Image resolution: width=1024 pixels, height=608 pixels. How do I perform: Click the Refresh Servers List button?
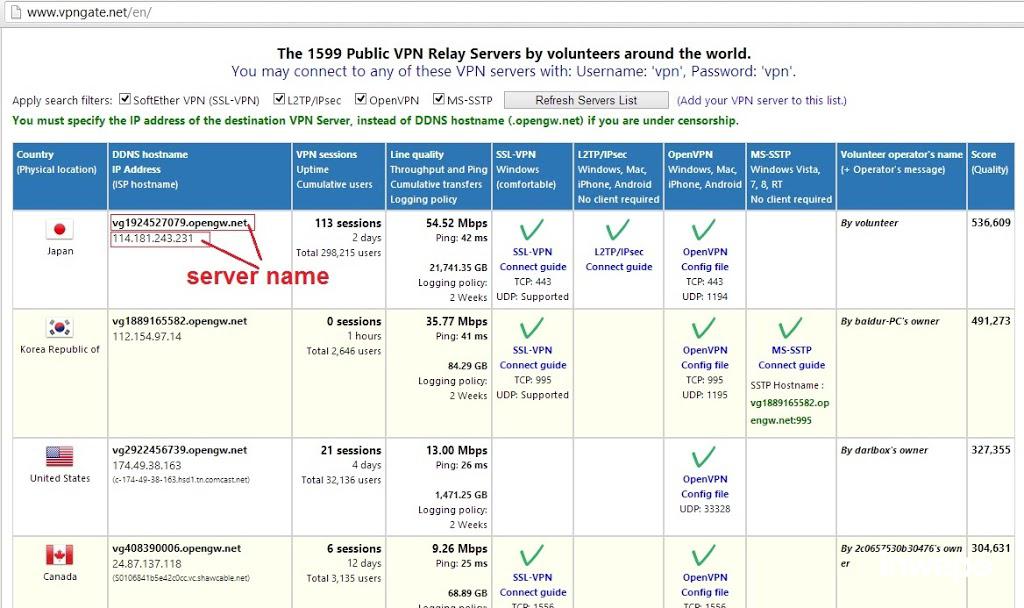(586, 100)
